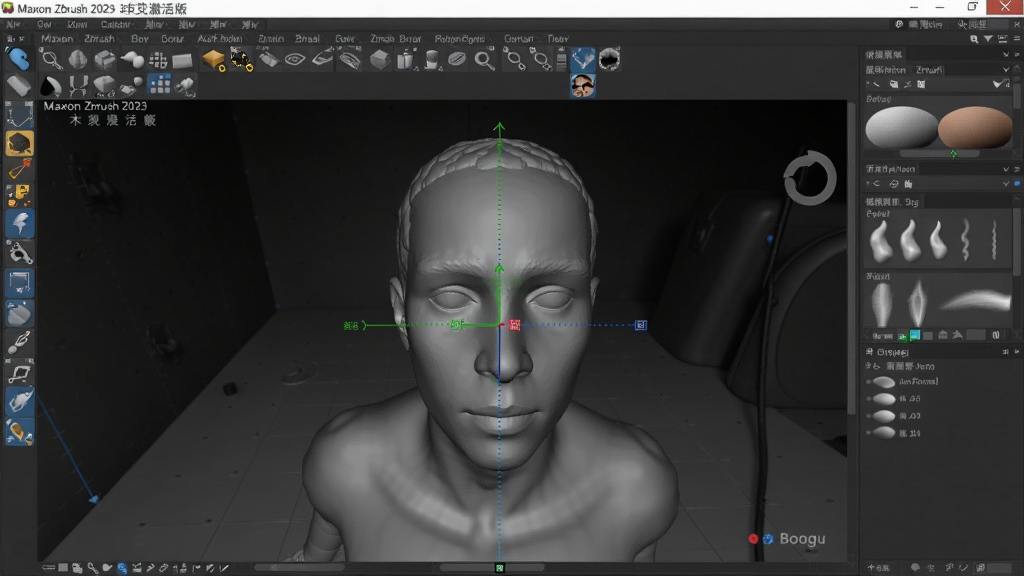Toggle the blue highlighted tool near sidebar bottom
Screen dimensions: 1024x576
(x=20, y=402)
